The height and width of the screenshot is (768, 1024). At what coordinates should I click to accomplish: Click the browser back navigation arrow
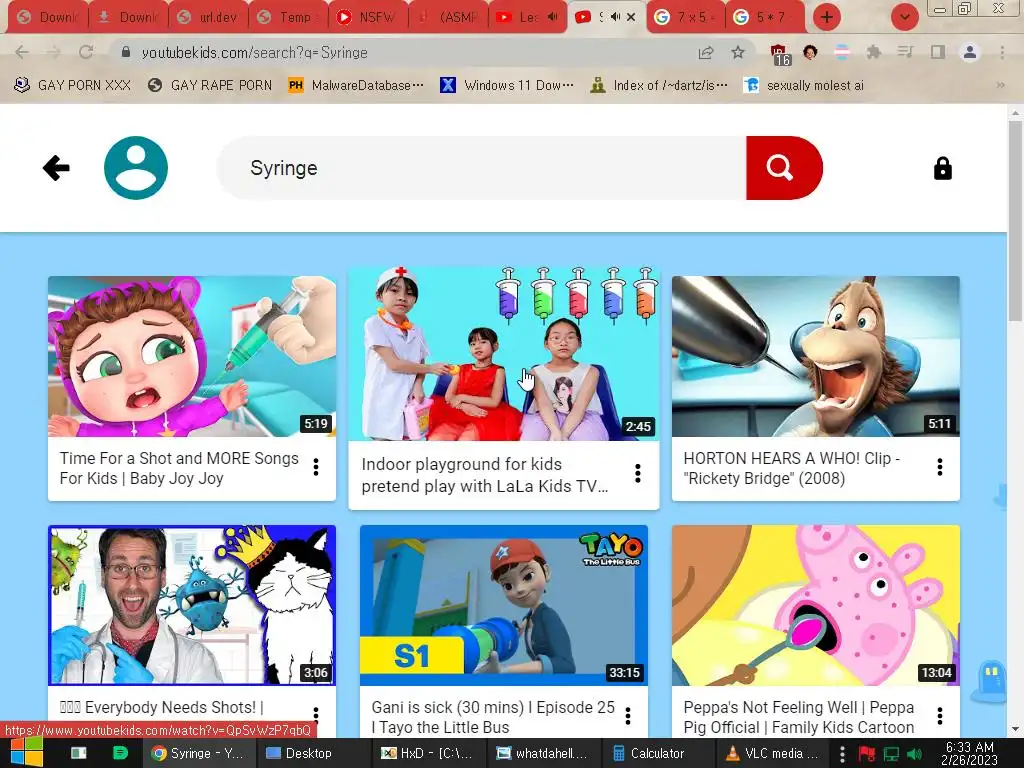[x=22, y=52]
